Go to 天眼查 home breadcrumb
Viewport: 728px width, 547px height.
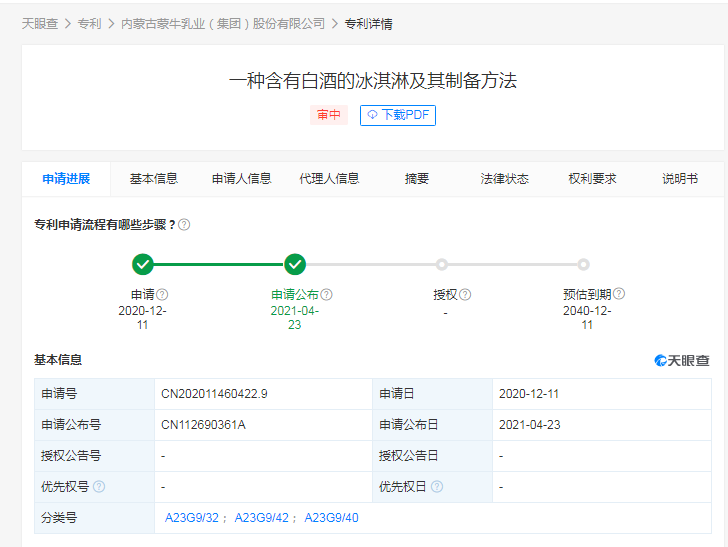40,23
